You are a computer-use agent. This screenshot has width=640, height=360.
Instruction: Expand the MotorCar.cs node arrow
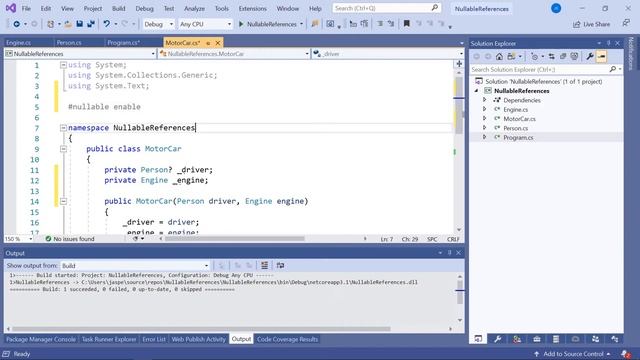pyautogui.click(x=484, y=119)
